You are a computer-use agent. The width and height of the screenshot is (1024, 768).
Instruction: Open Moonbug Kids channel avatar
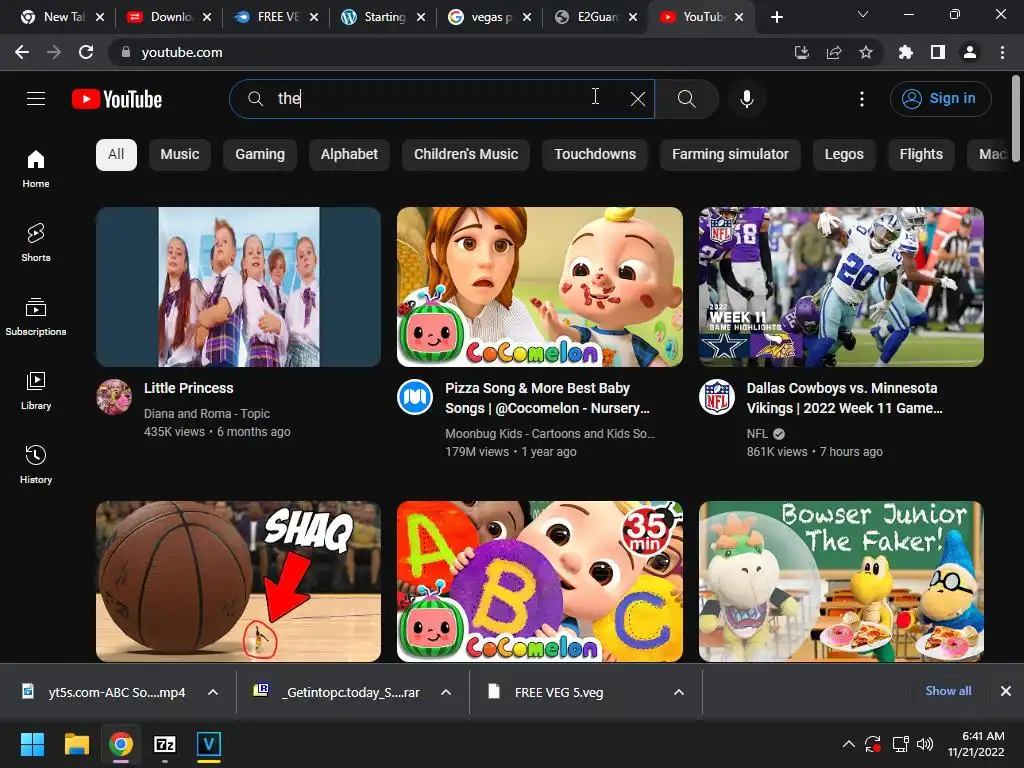415,397
